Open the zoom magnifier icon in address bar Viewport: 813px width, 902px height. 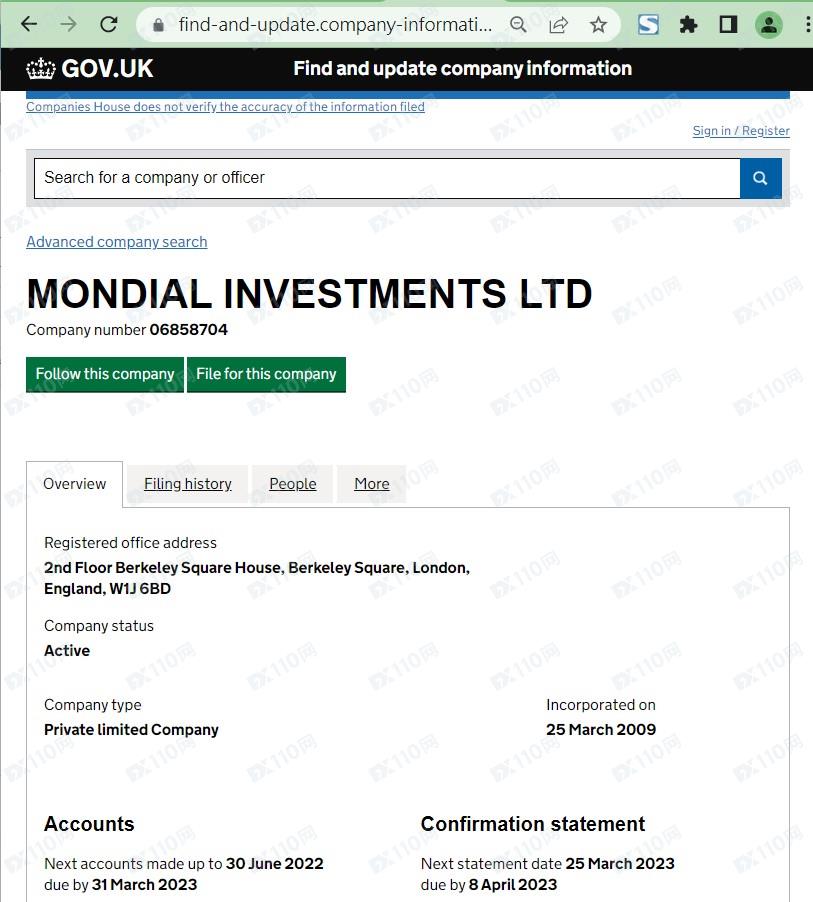[x=518, y=24]
